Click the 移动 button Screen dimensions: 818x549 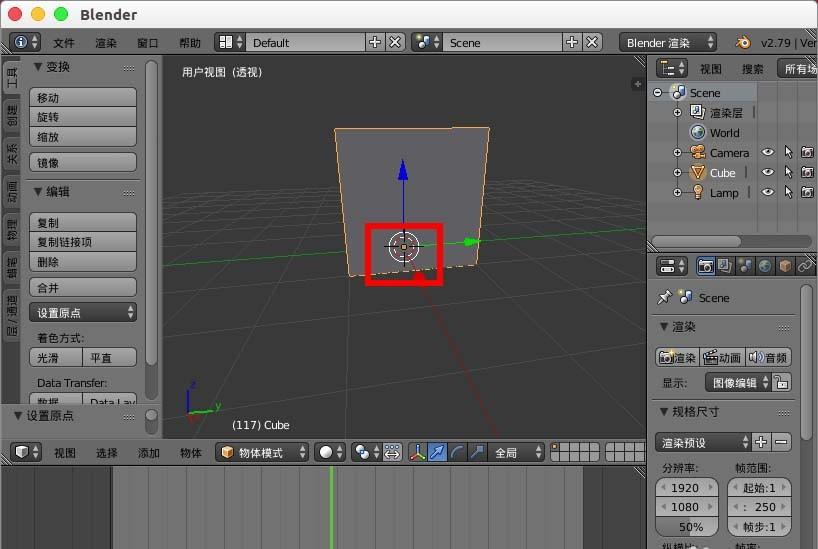pyautogui.click(x=83, y=98)
